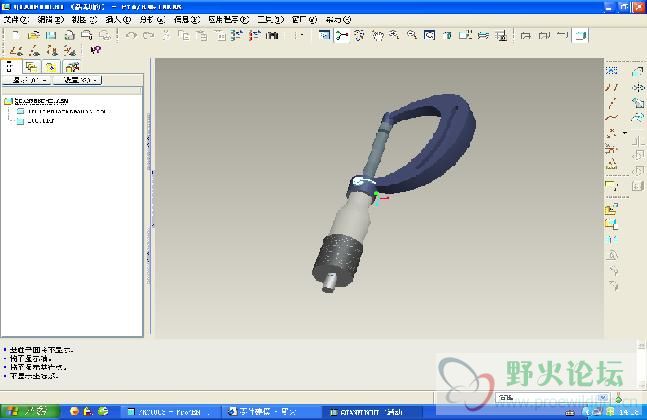Open the Applications menu
This screenshot has height=420, width=647.
tap(229, 19)
